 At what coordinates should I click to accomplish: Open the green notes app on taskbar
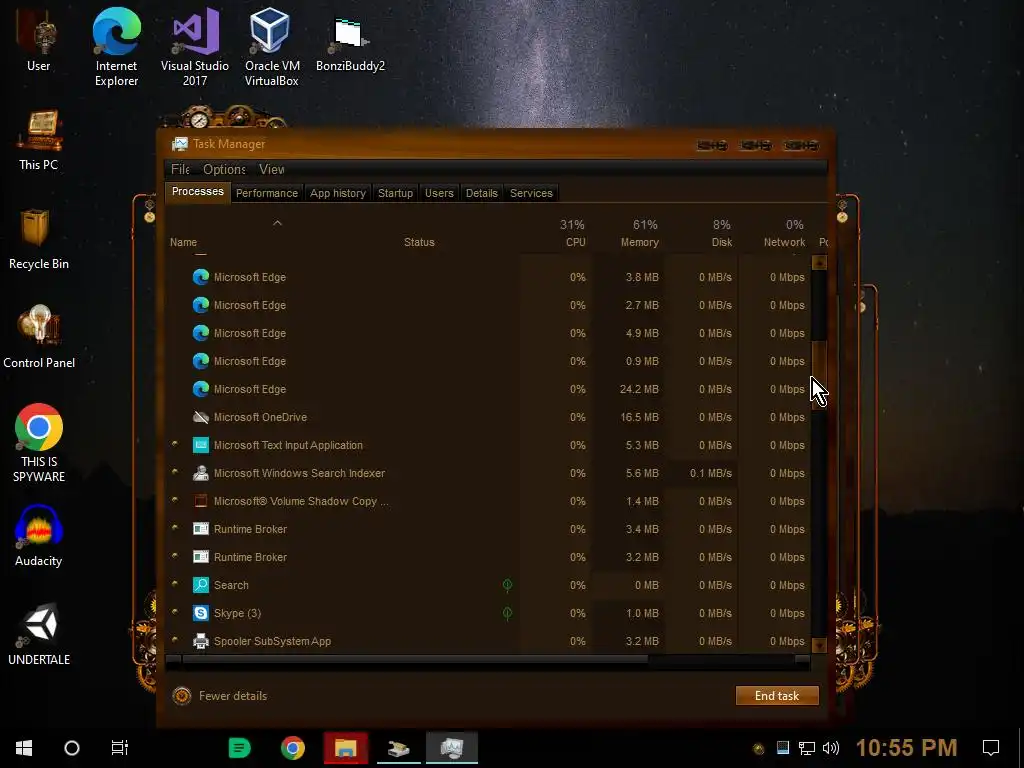240,748
